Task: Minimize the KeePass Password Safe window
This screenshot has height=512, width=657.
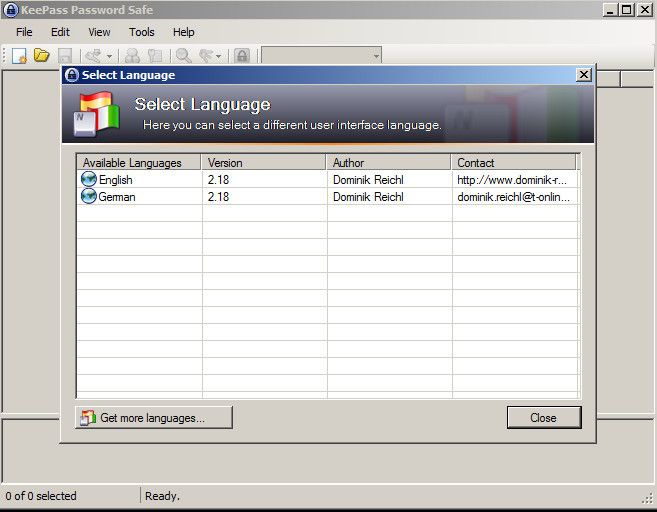Action: [x=610, y=10]
